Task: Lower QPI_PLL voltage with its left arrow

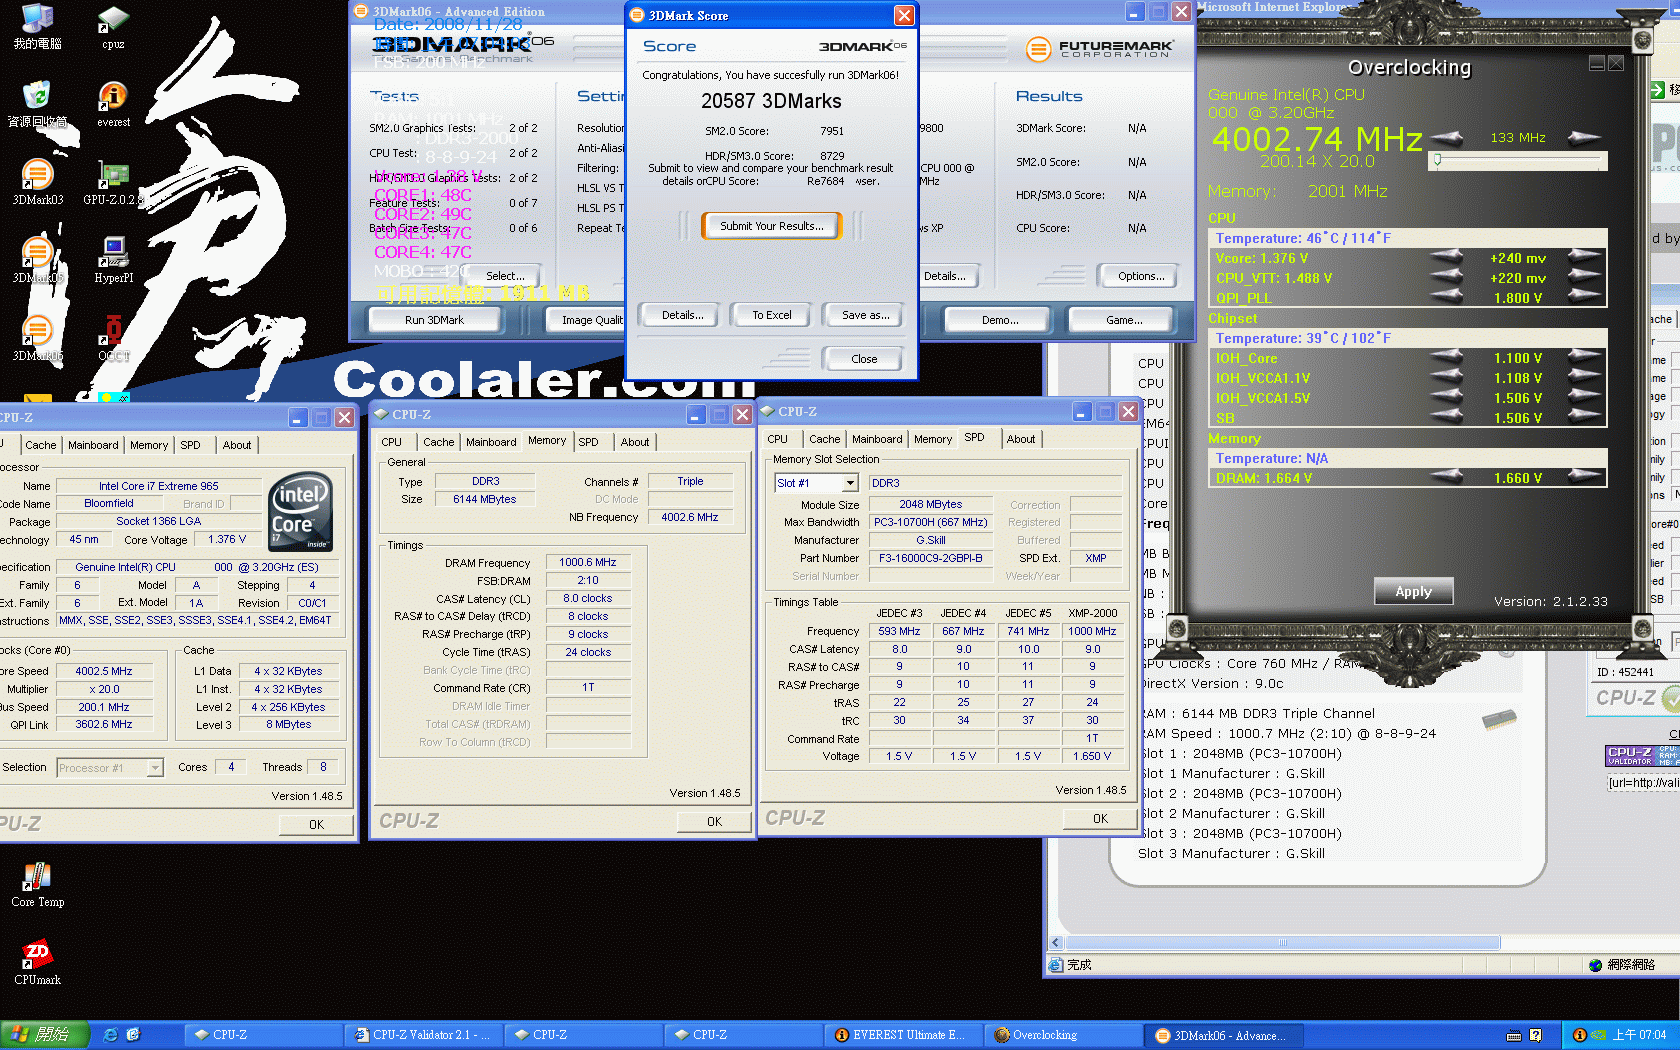Action: tap(1446, 297)
